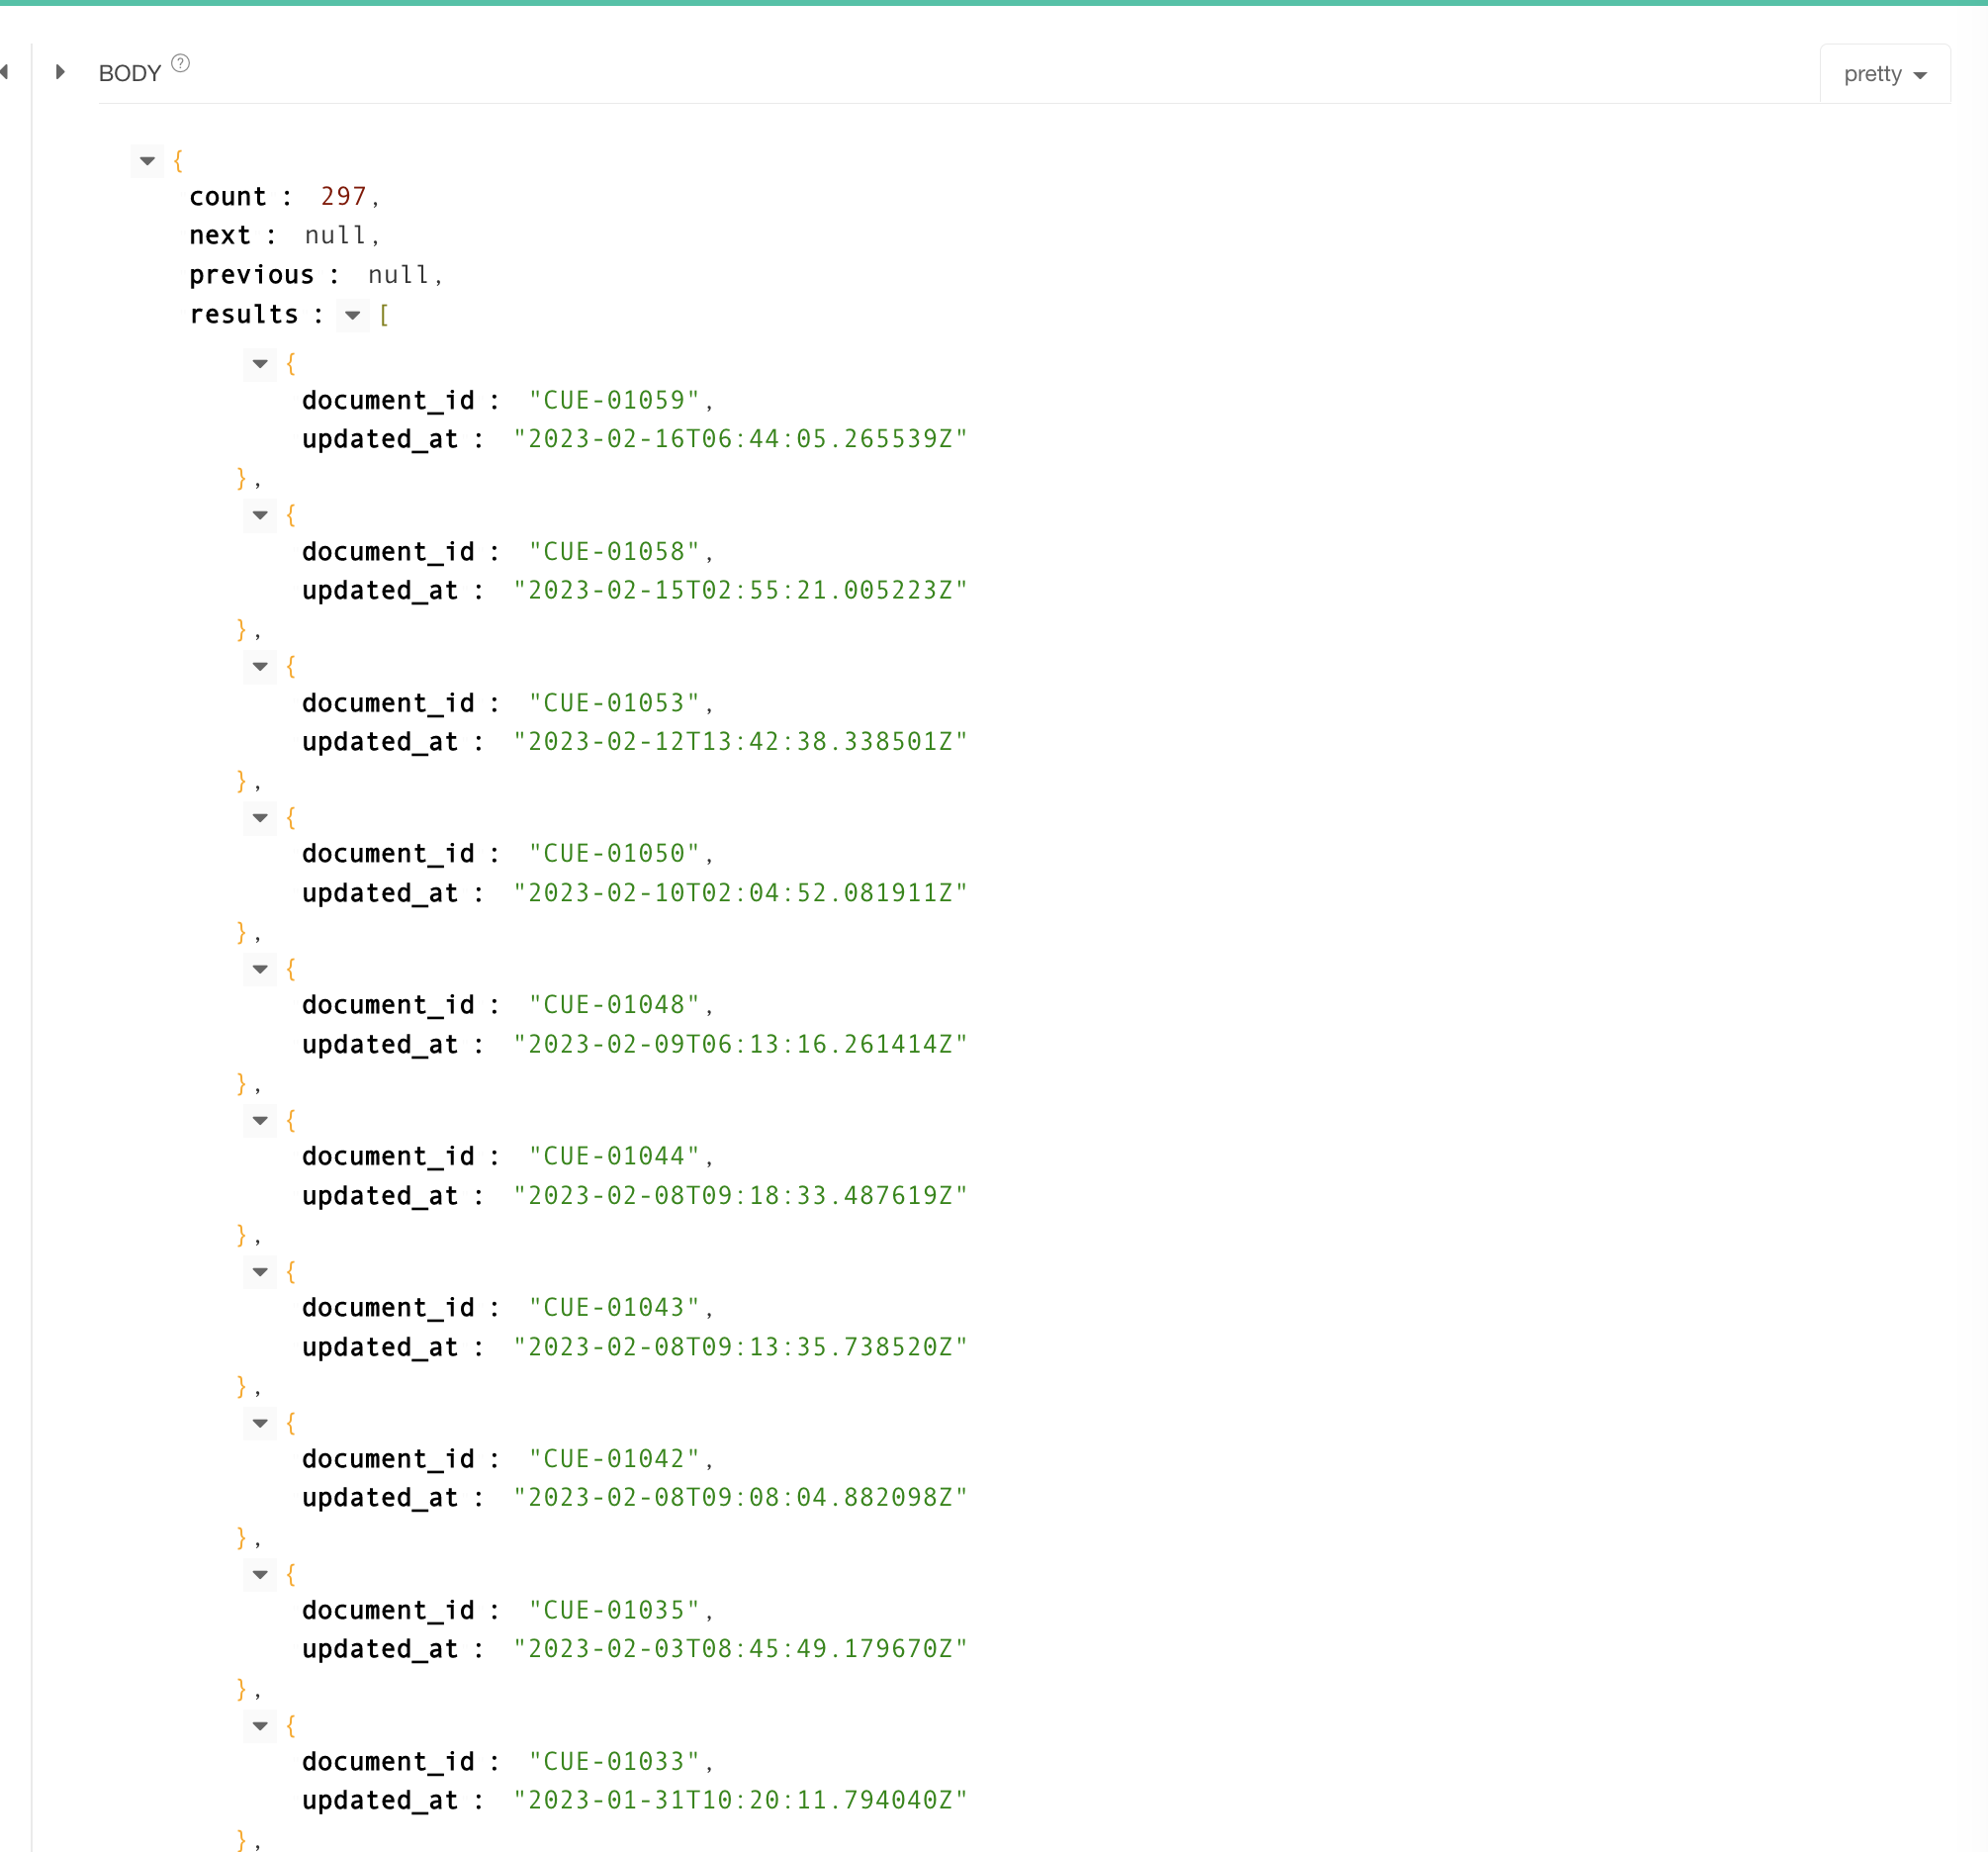Collapse the CUE-01059 result object
Image resolution: width=1988 pixels, height=1852 pixels.
pyautogui.click(x=259, y=365)
